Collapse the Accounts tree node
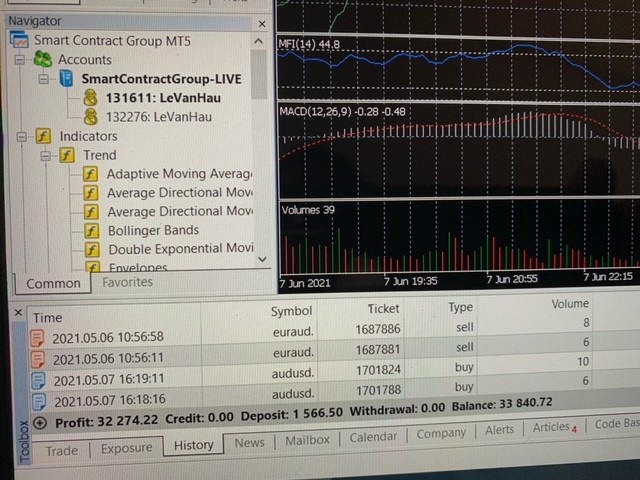 pyautogui.click(x=19, y=60)
